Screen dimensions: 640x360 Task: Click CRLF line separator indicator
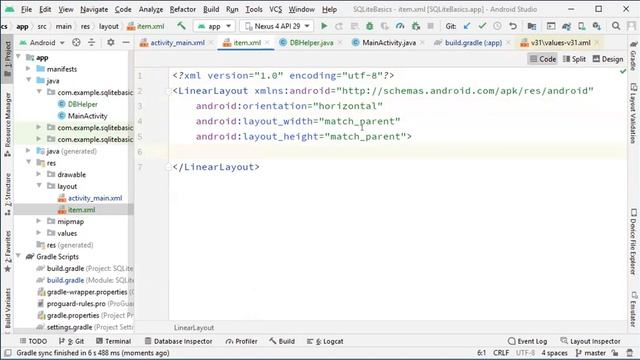[x=501, y=353]
